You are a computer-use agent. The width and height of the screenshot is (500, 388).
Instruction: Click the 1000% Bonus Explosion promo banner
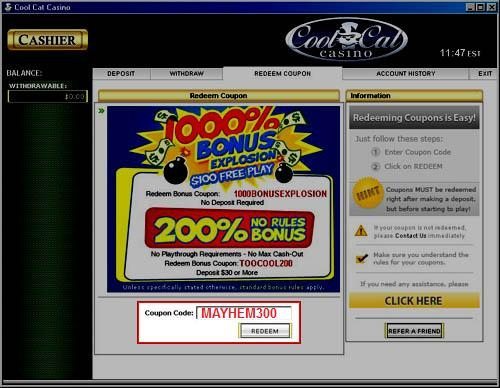(223, 199)
